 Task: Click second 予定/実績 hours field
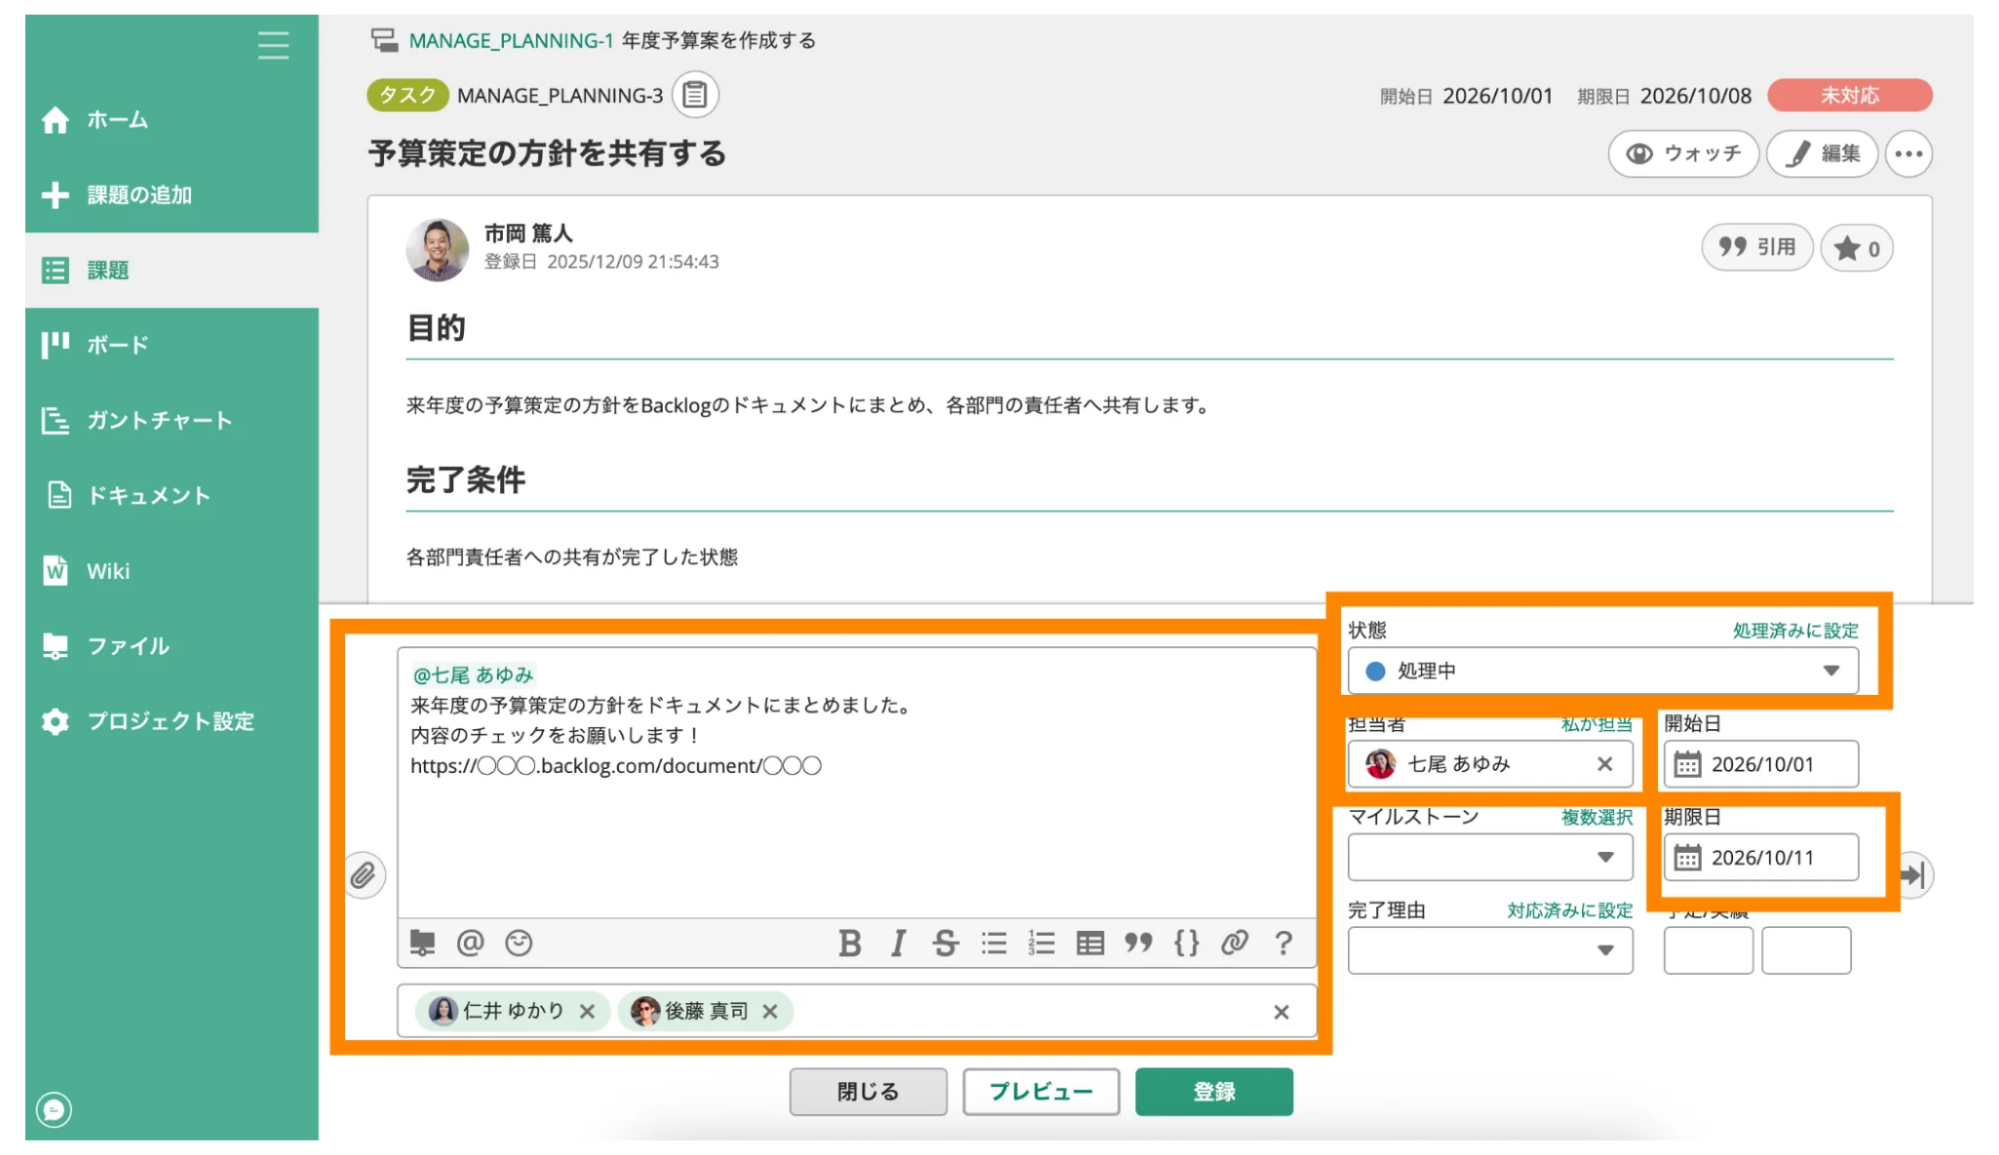(x=1806, y=950)
